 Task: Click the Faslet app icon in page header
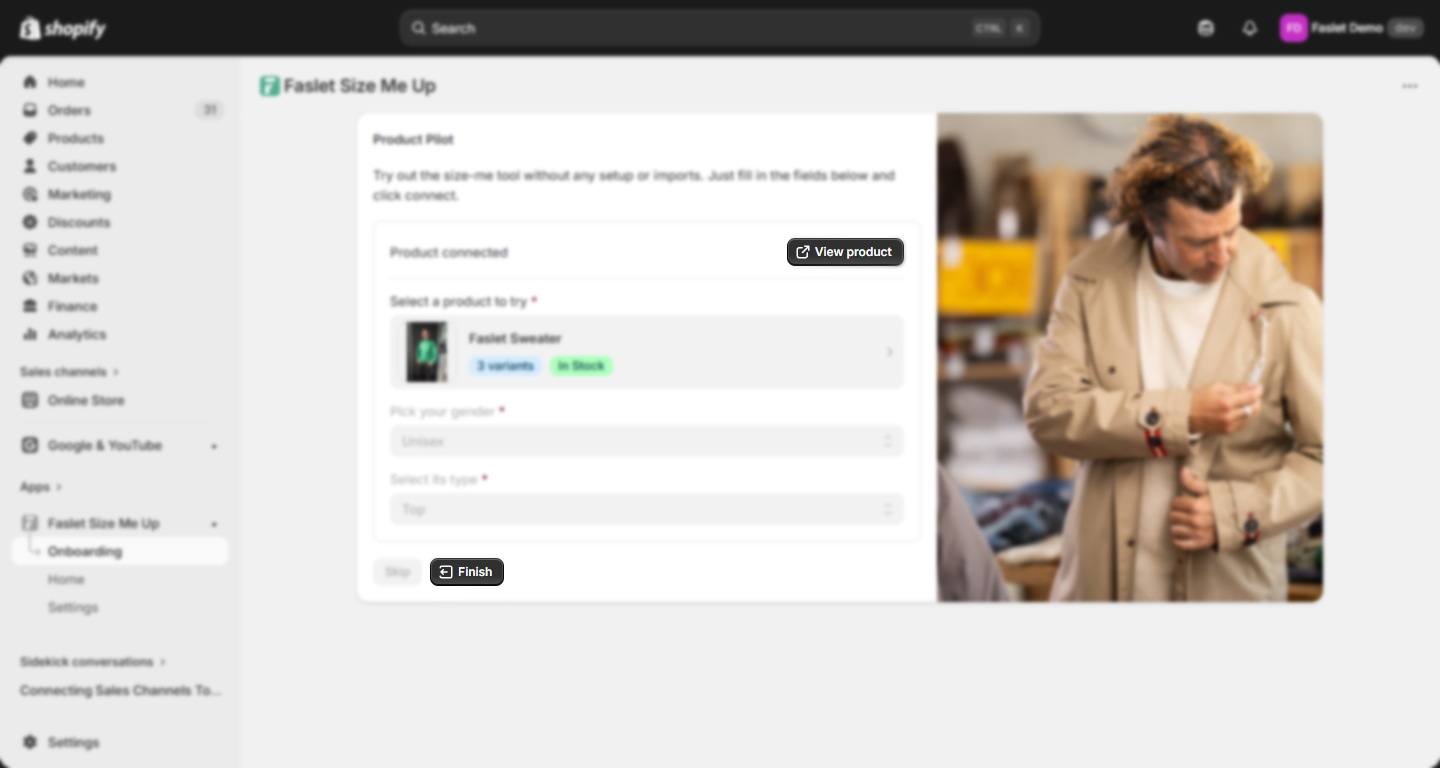[x=269, y=86]
